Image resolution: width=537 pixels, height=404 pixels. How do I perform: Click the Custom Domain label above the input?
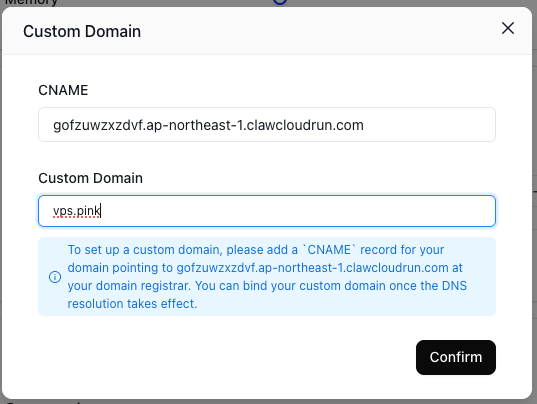pos(90,178)
